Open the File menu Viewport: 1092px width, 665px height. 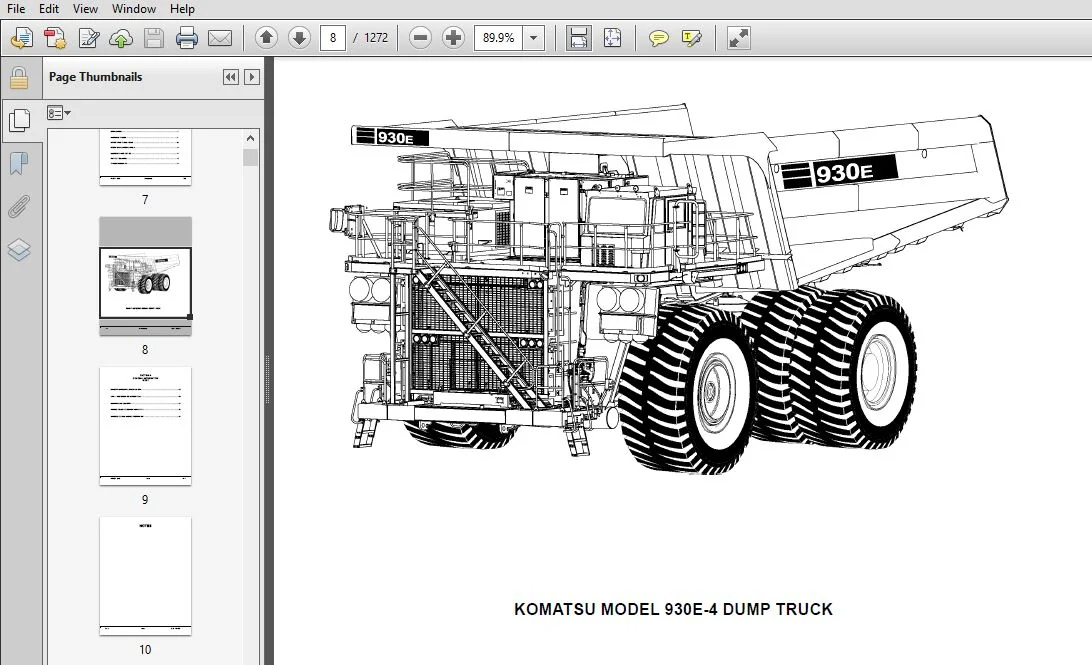tap(15, 9)
